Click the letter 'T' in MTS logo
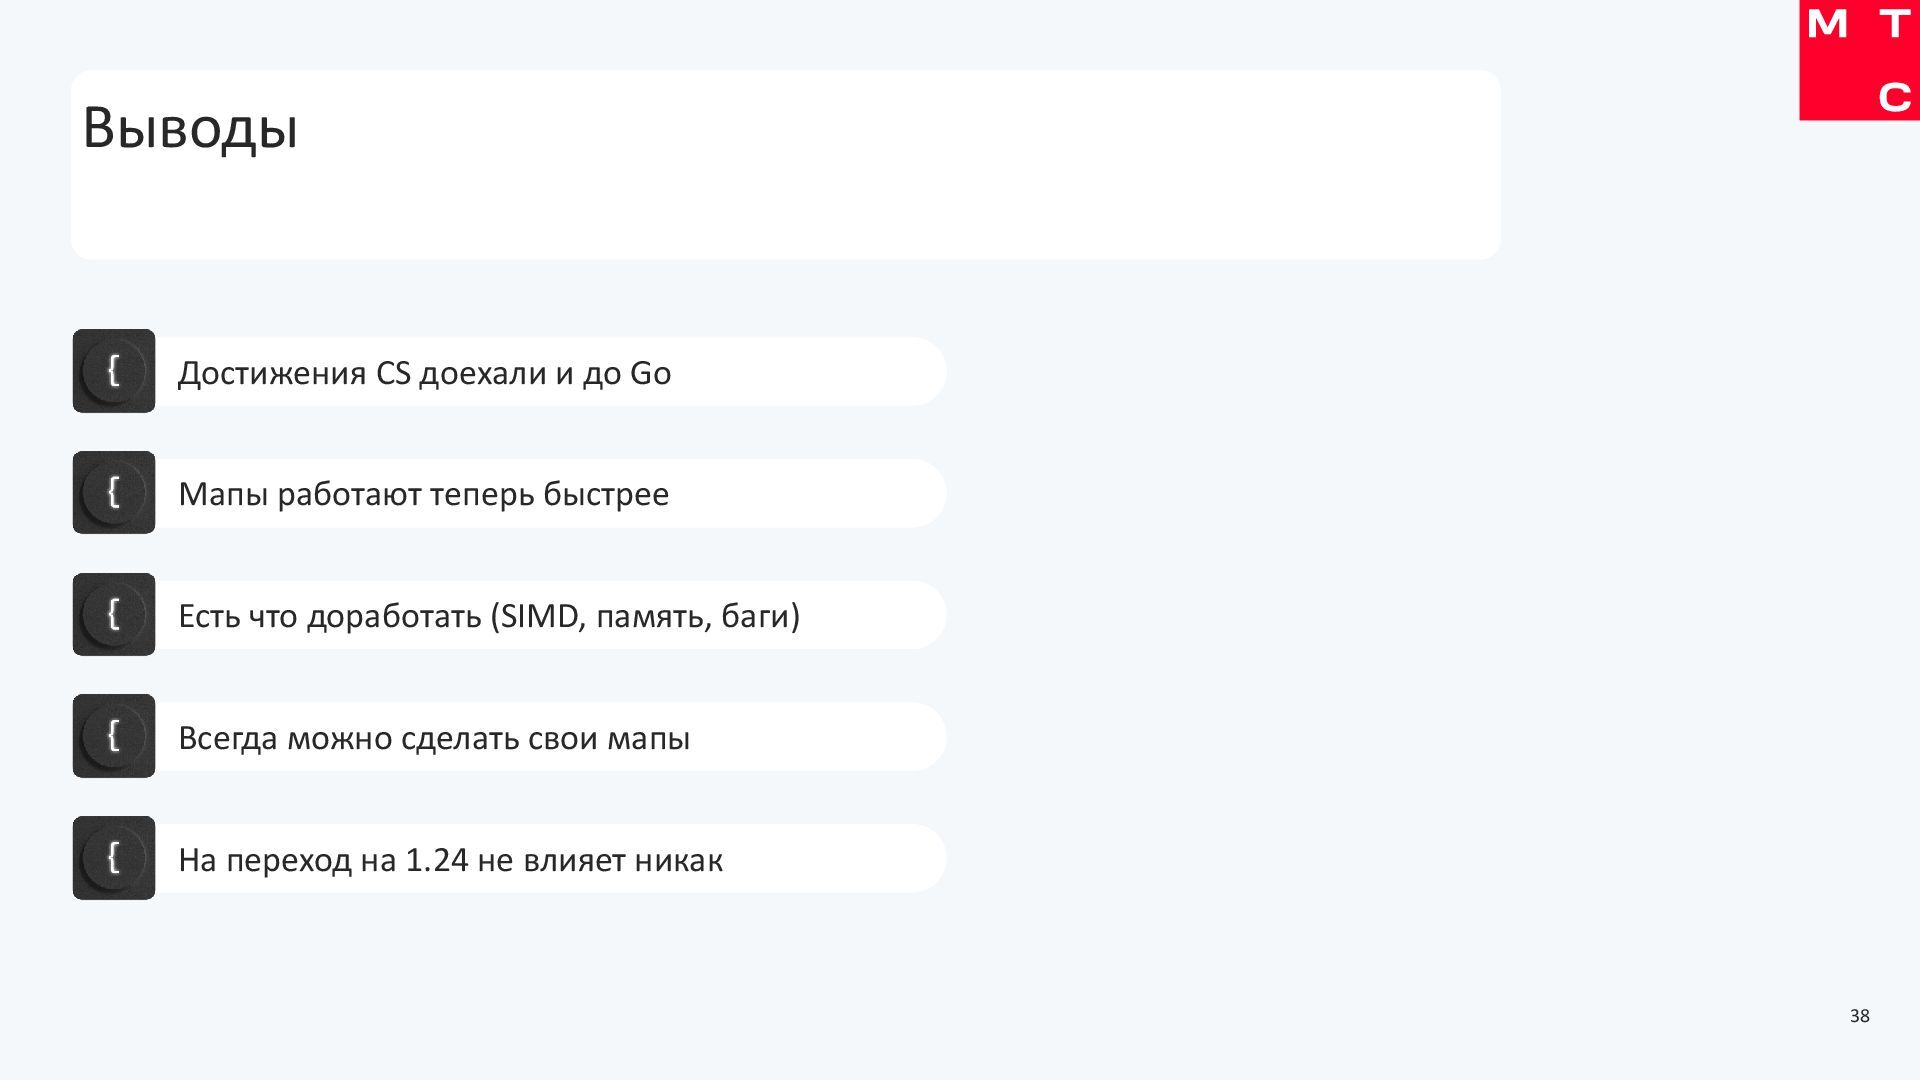The width and height of the screenshot is (1920, 1080). 1893,24
